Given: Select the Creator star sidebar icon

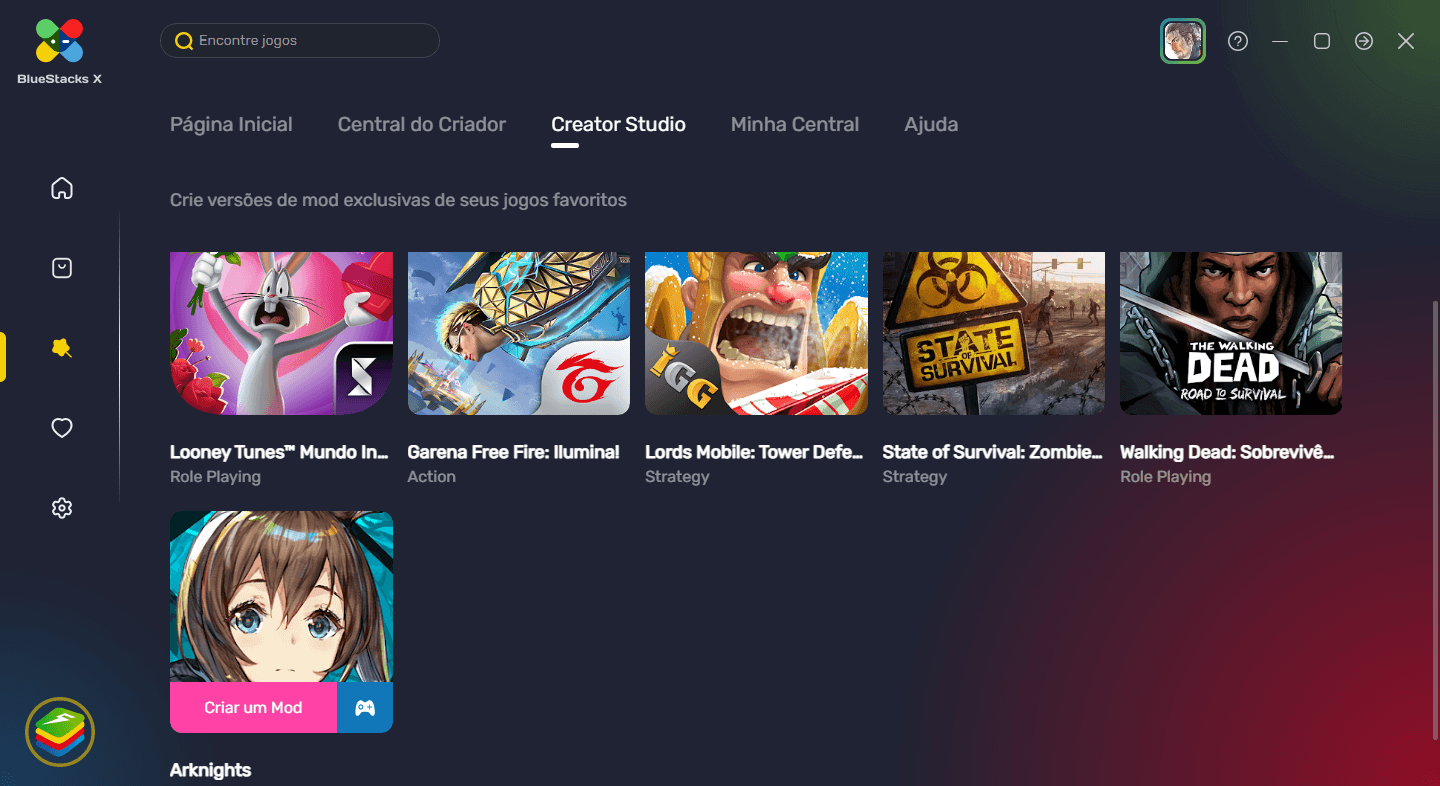Looking at the screenshot, I should pos(62,348).
